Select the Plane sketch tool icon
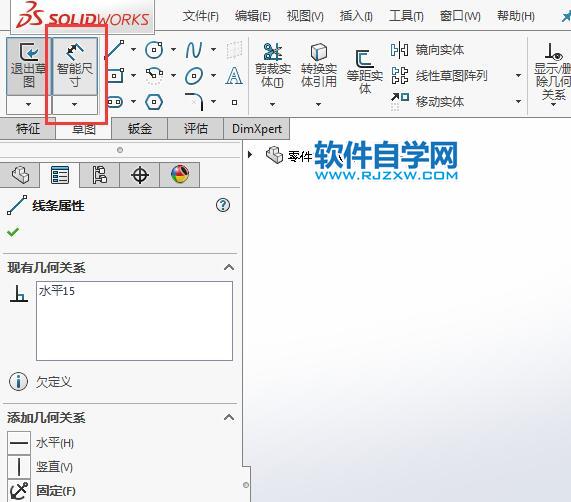The image size is (571, 502). tap(234, 50)
